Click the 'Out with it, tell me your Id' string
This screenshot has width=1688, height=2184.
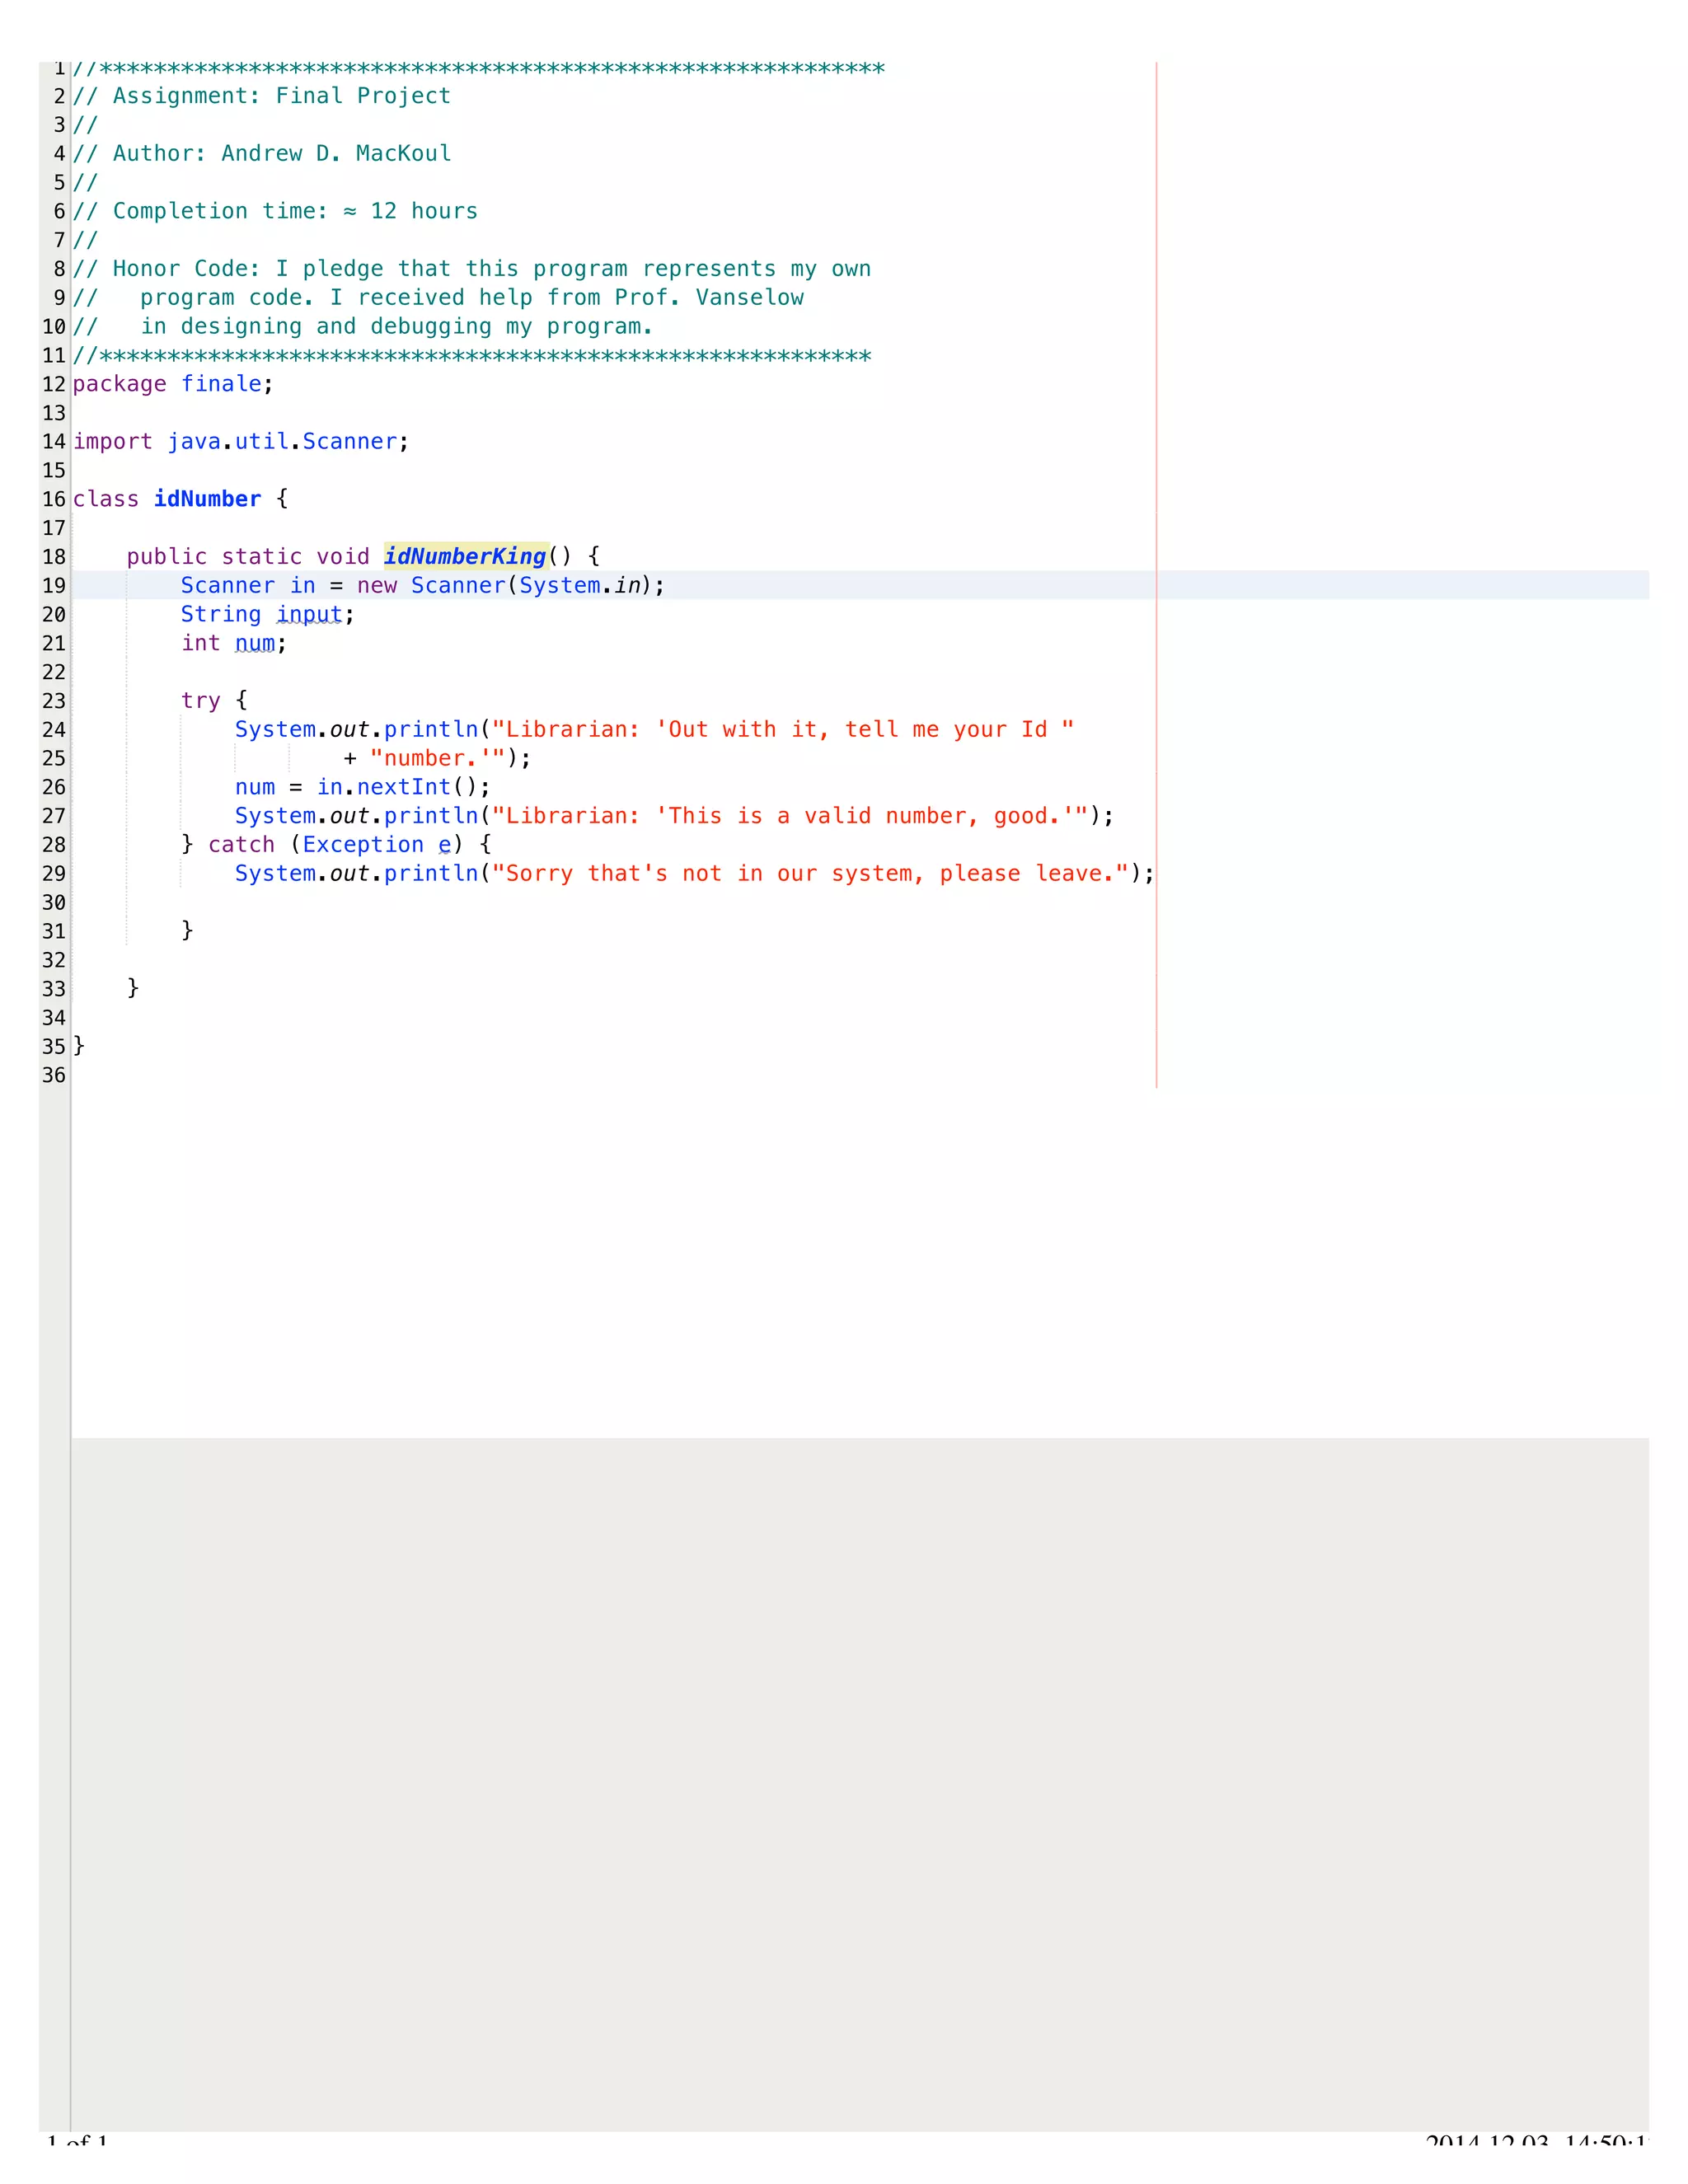click(783, 730)
